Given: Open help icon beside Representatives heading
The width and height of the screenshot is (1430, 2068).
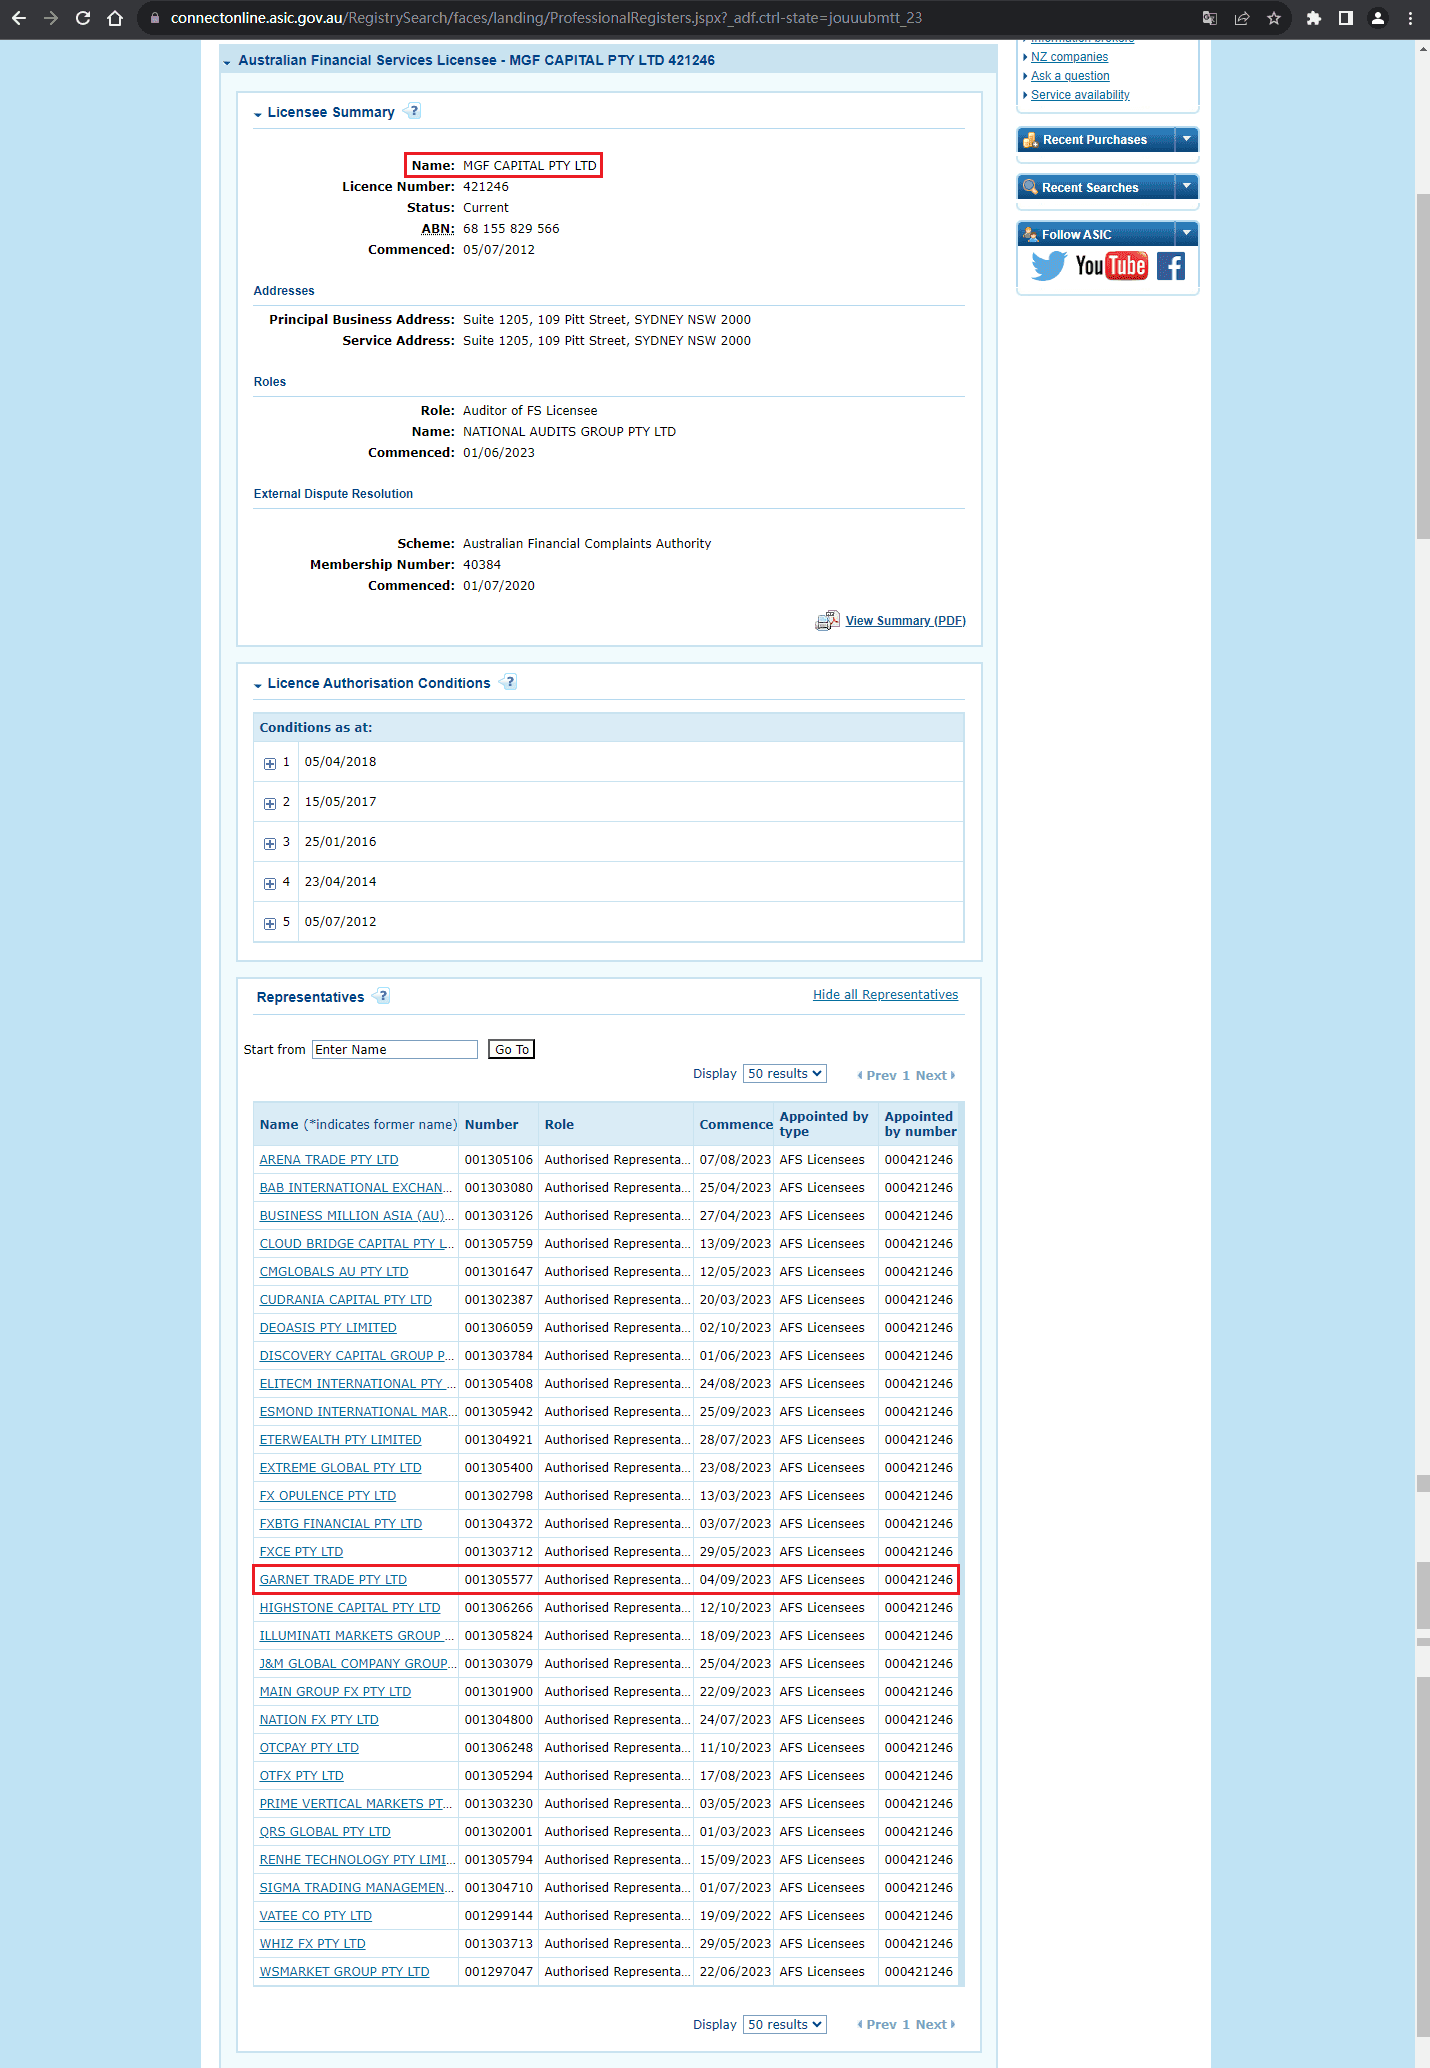Looking at the screenshot, I should tap(382, 996).
